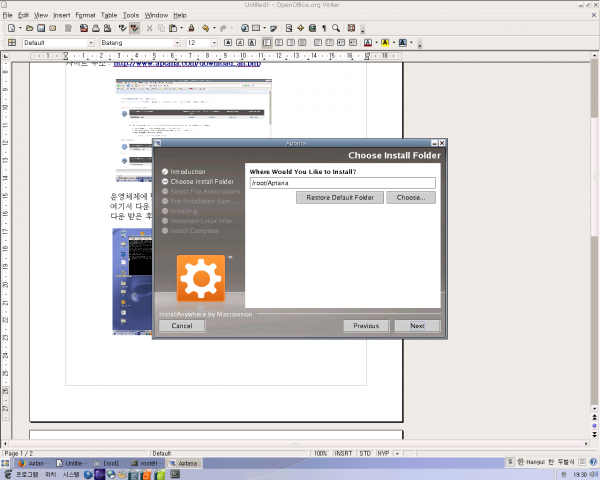This screenshot has width=600, height=480.
Task: Toggle bullets list on
Action: coord(329,42)
